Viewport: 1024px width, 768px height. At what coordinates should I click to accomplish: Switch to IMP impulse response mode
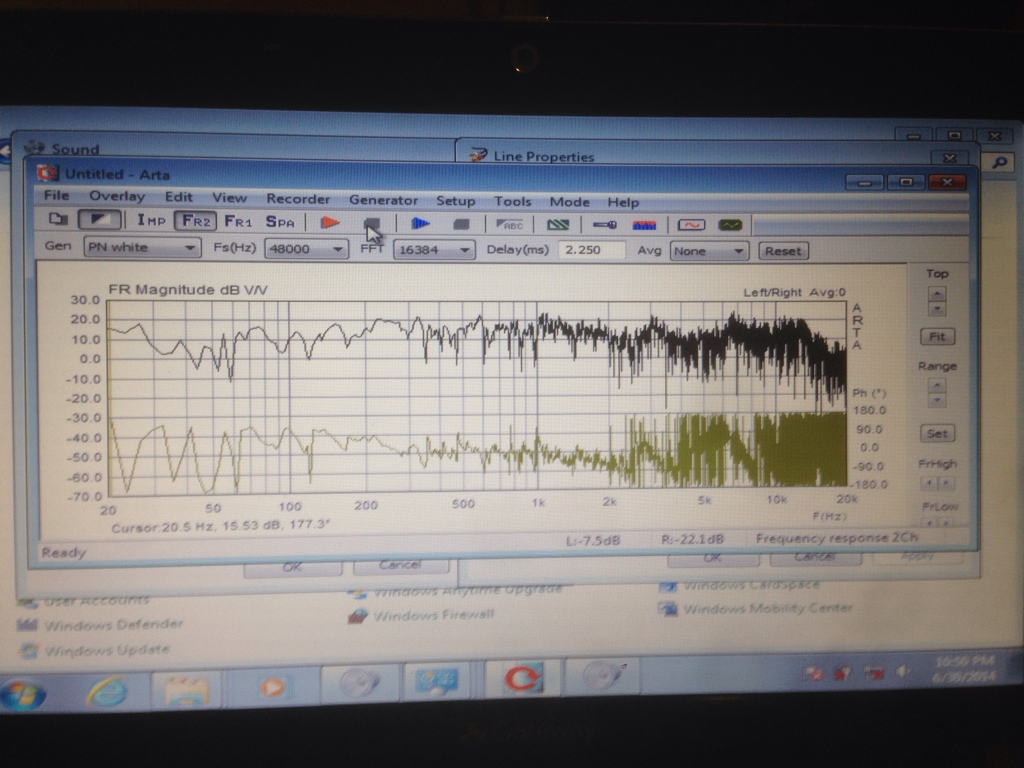coord(151,220)
